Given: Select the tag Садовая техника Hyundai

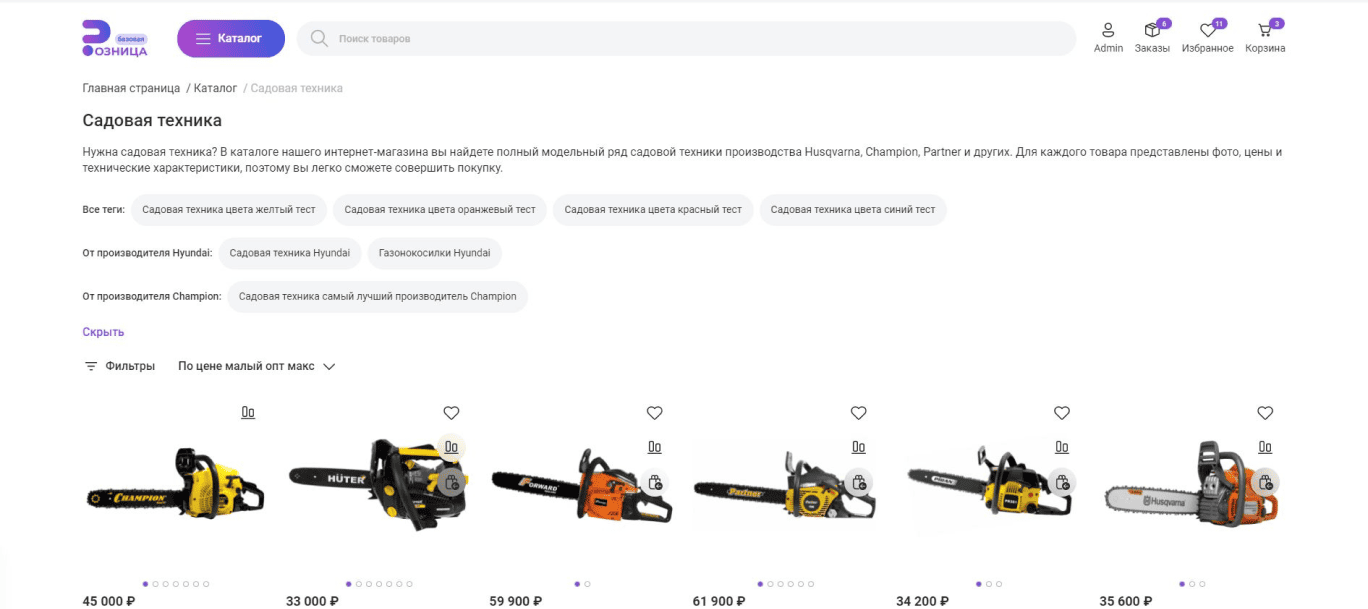Looking at the screenshot, I should click(290, 253).
